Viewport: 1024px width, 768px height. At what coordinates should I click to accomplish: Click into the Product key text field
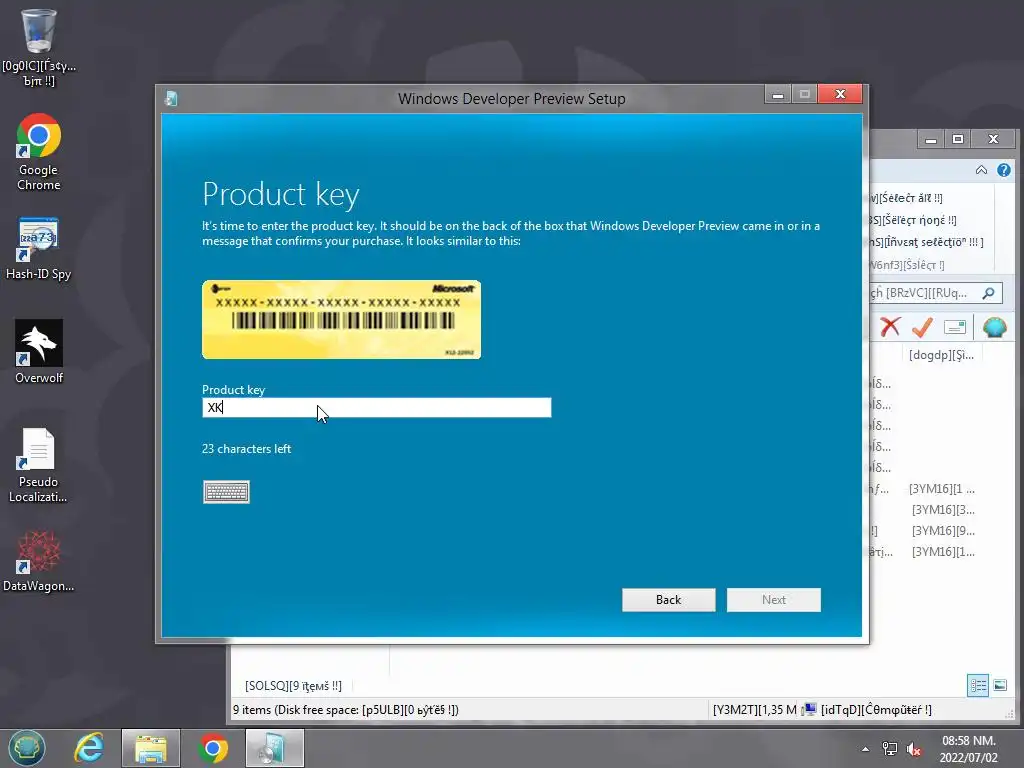pyautogui.click(x=376, y=408)
